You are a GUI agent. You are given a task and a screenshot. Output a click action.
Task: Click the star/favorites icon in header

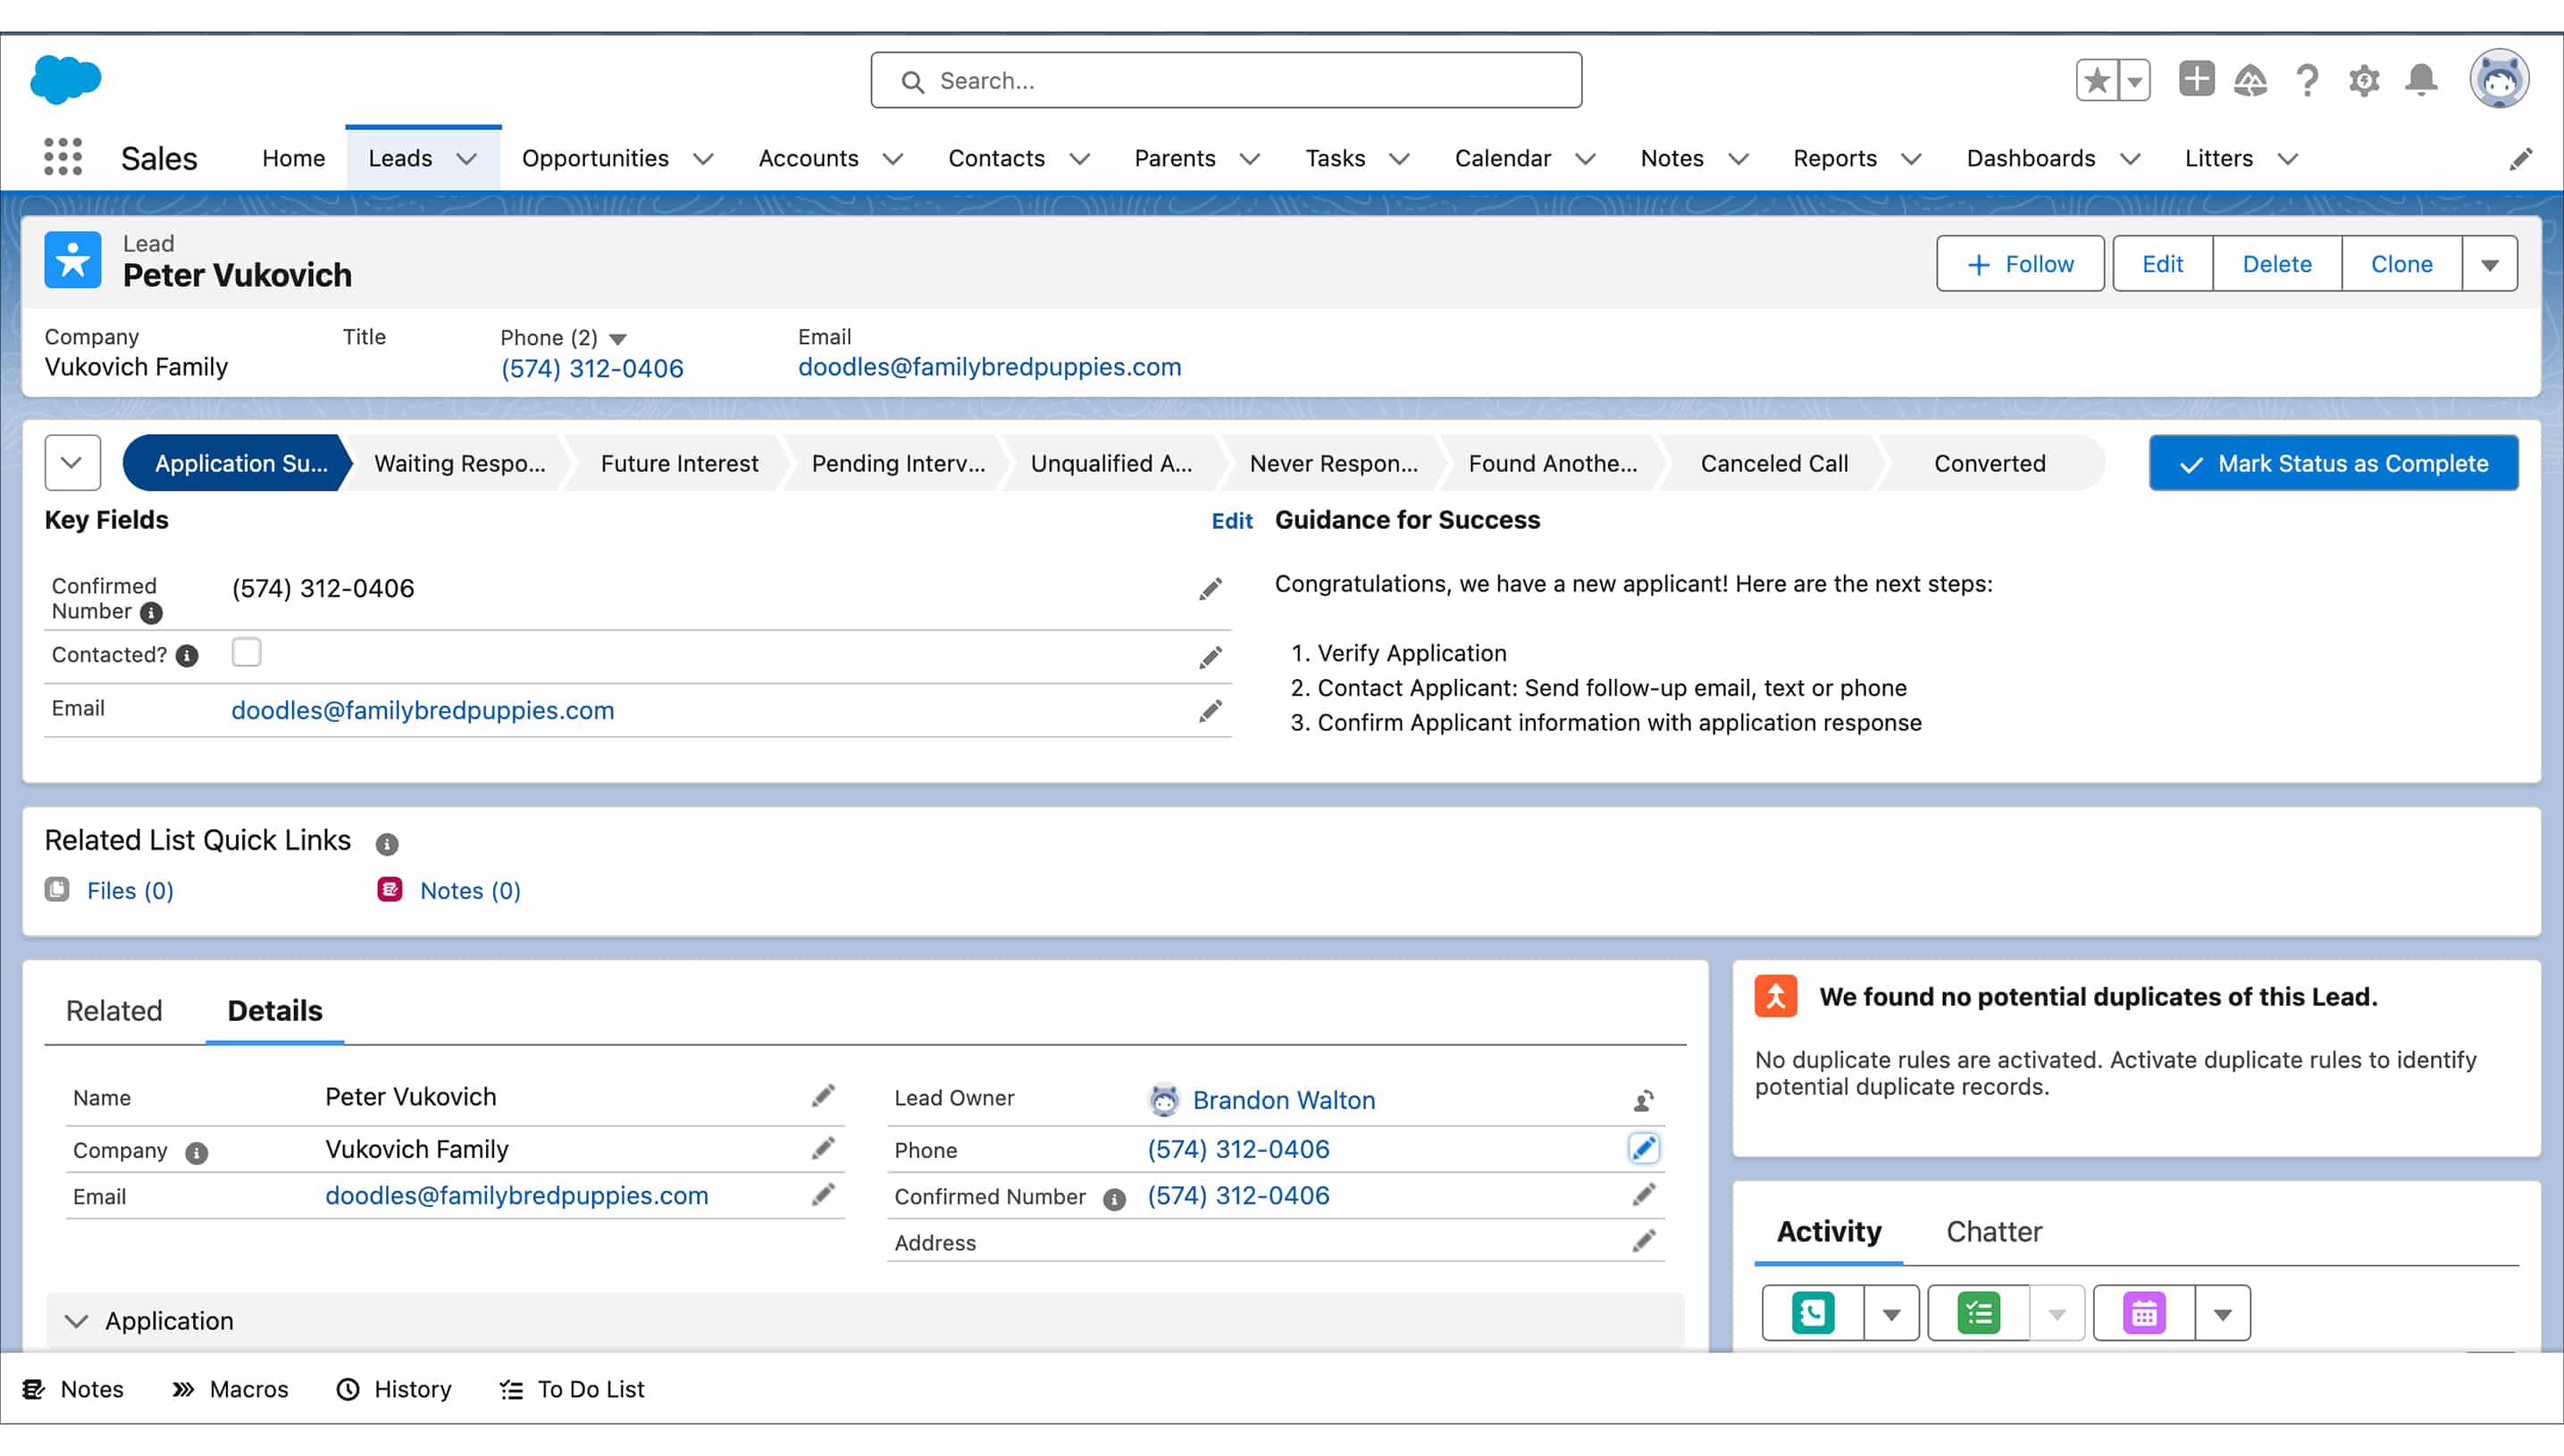tap(2098, 81)
